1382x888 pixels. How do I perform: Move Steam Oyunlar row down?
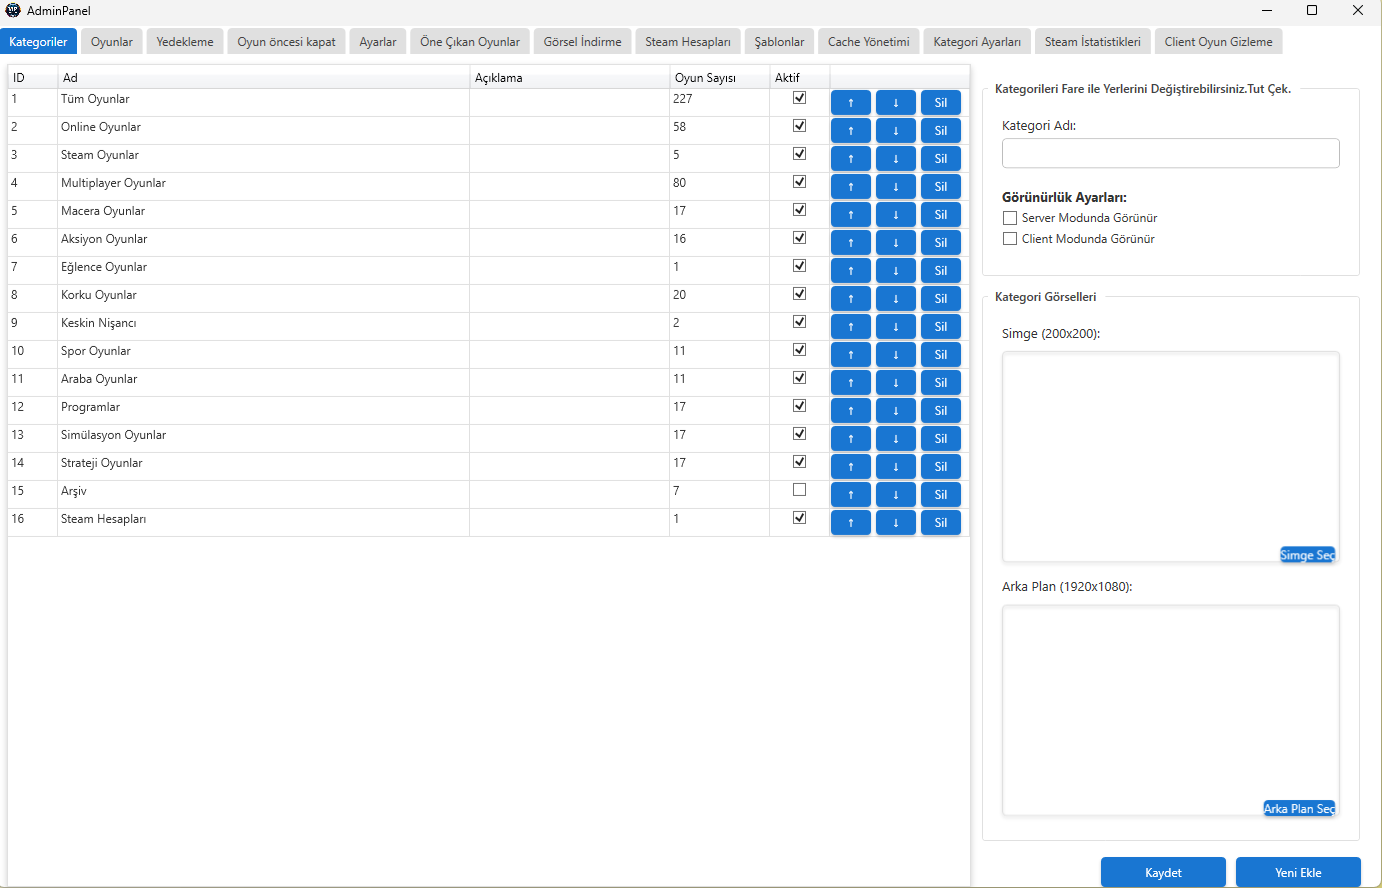click(x=896, y=158)
